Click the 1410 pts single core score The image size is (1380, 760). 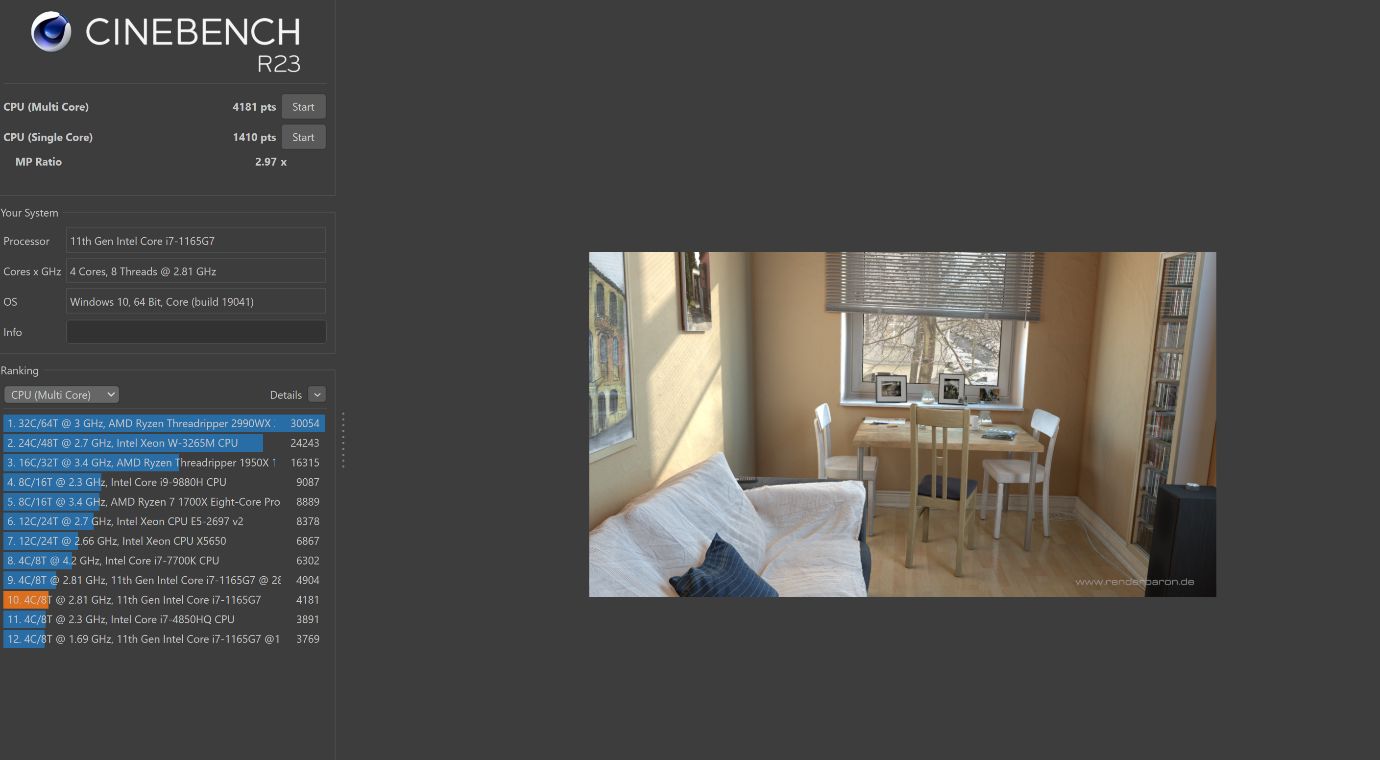pos(254,137)
